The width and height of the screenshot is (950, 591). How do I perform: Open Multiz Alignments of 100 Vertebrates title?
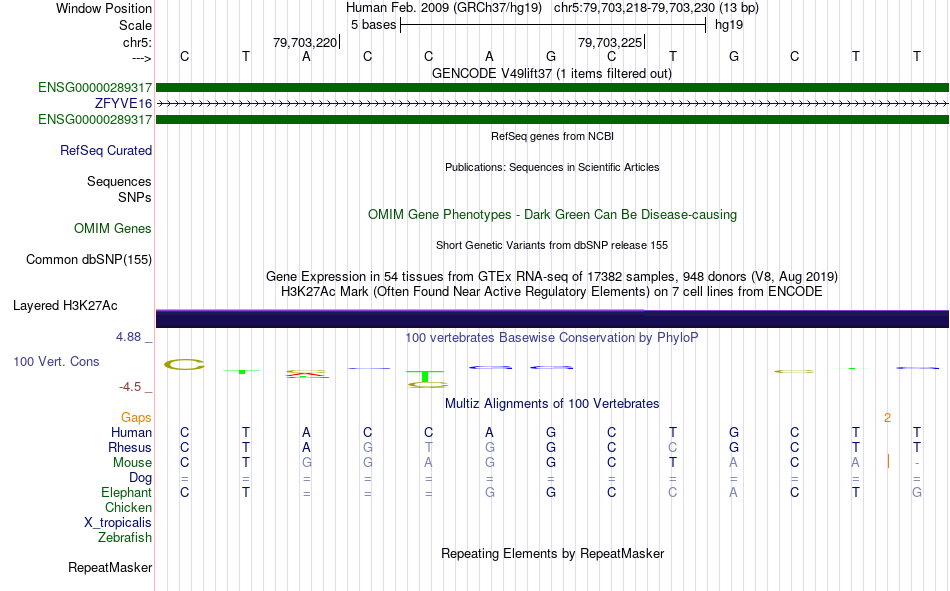click(552, 404)
